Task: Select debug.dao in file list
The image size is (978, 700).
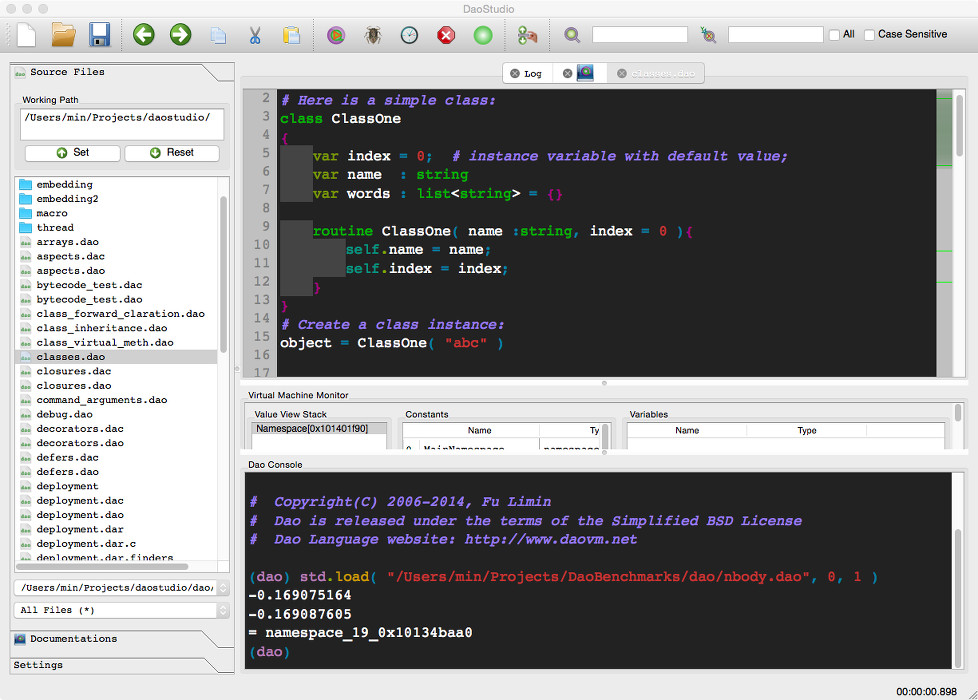Action: pos(64,414)
